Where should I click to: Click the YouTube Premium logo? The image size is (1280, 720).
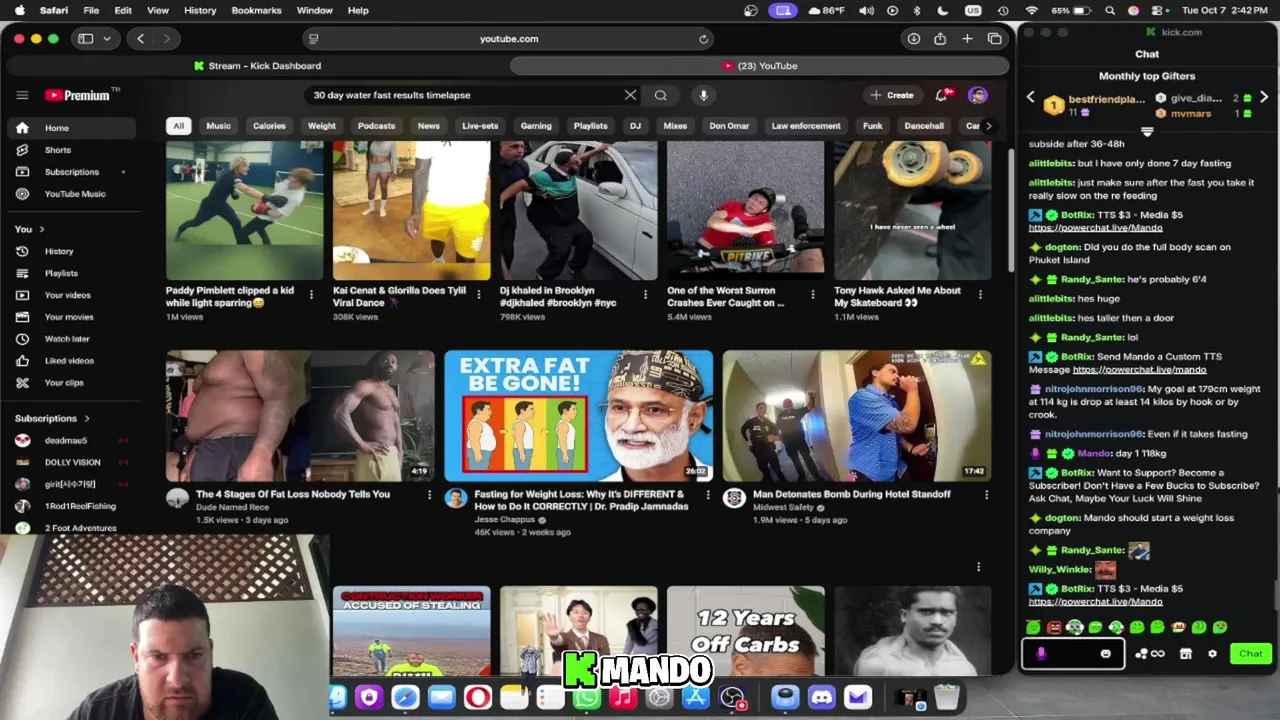click(x=82, y=95)
